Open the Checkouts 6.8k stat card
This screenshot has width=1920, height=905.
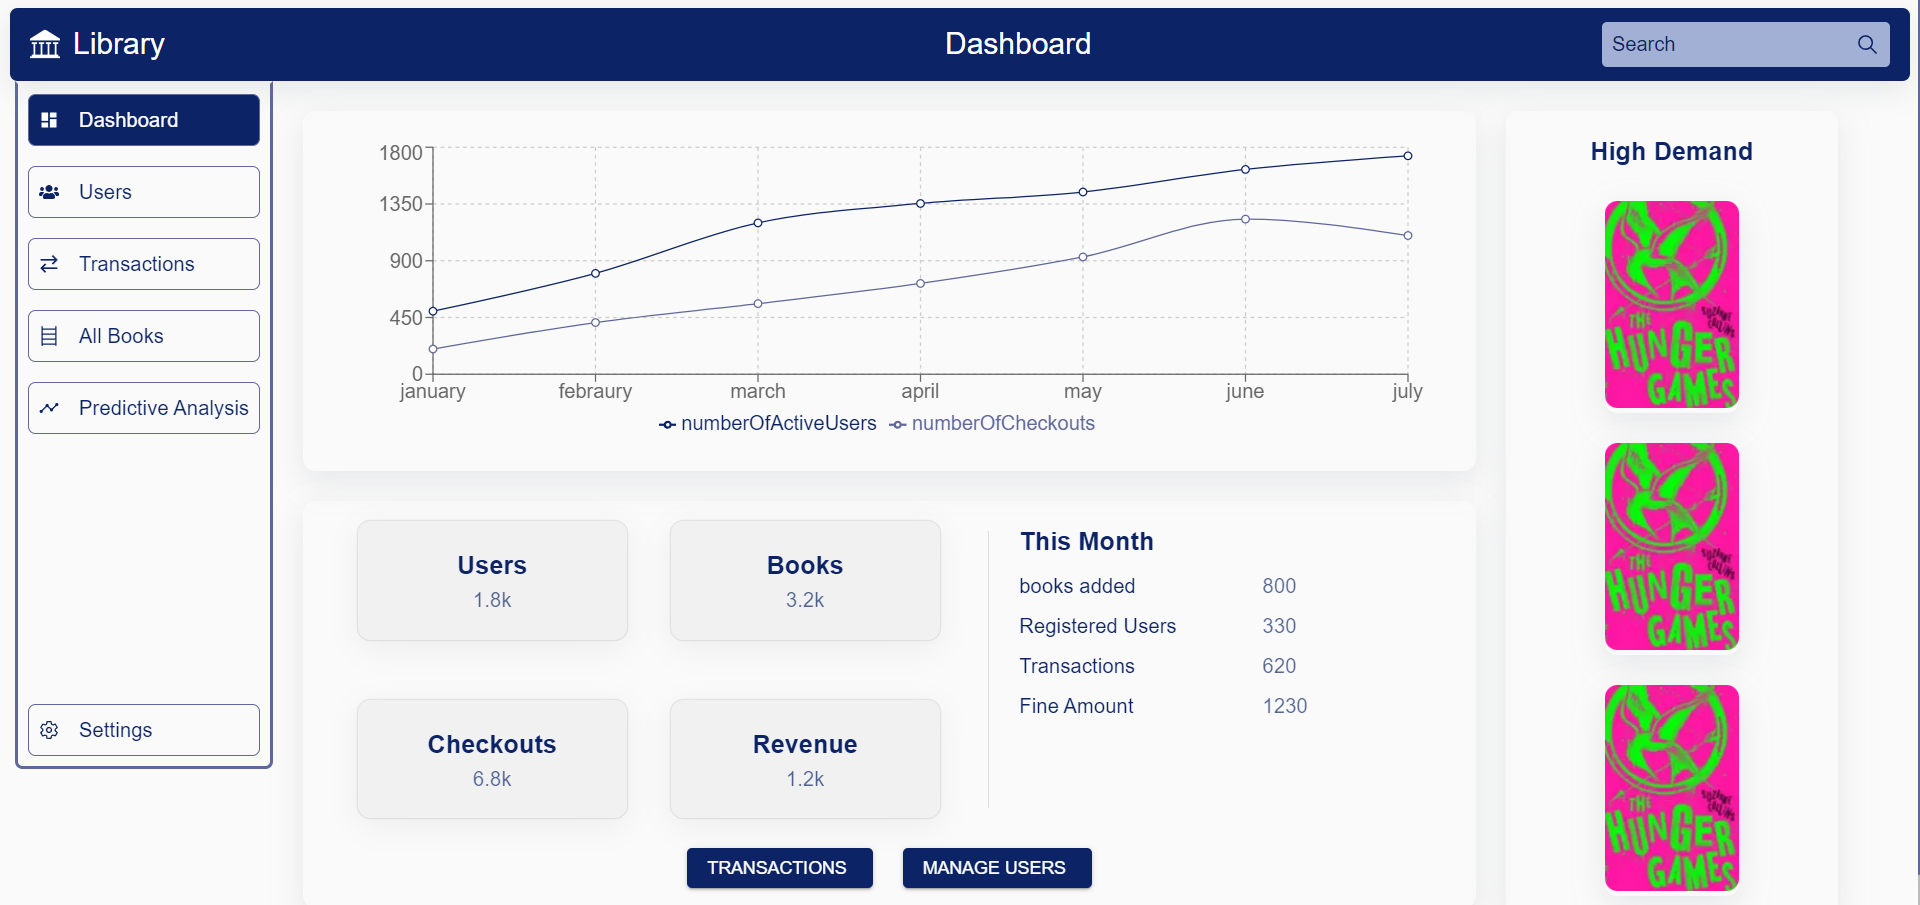492,759
